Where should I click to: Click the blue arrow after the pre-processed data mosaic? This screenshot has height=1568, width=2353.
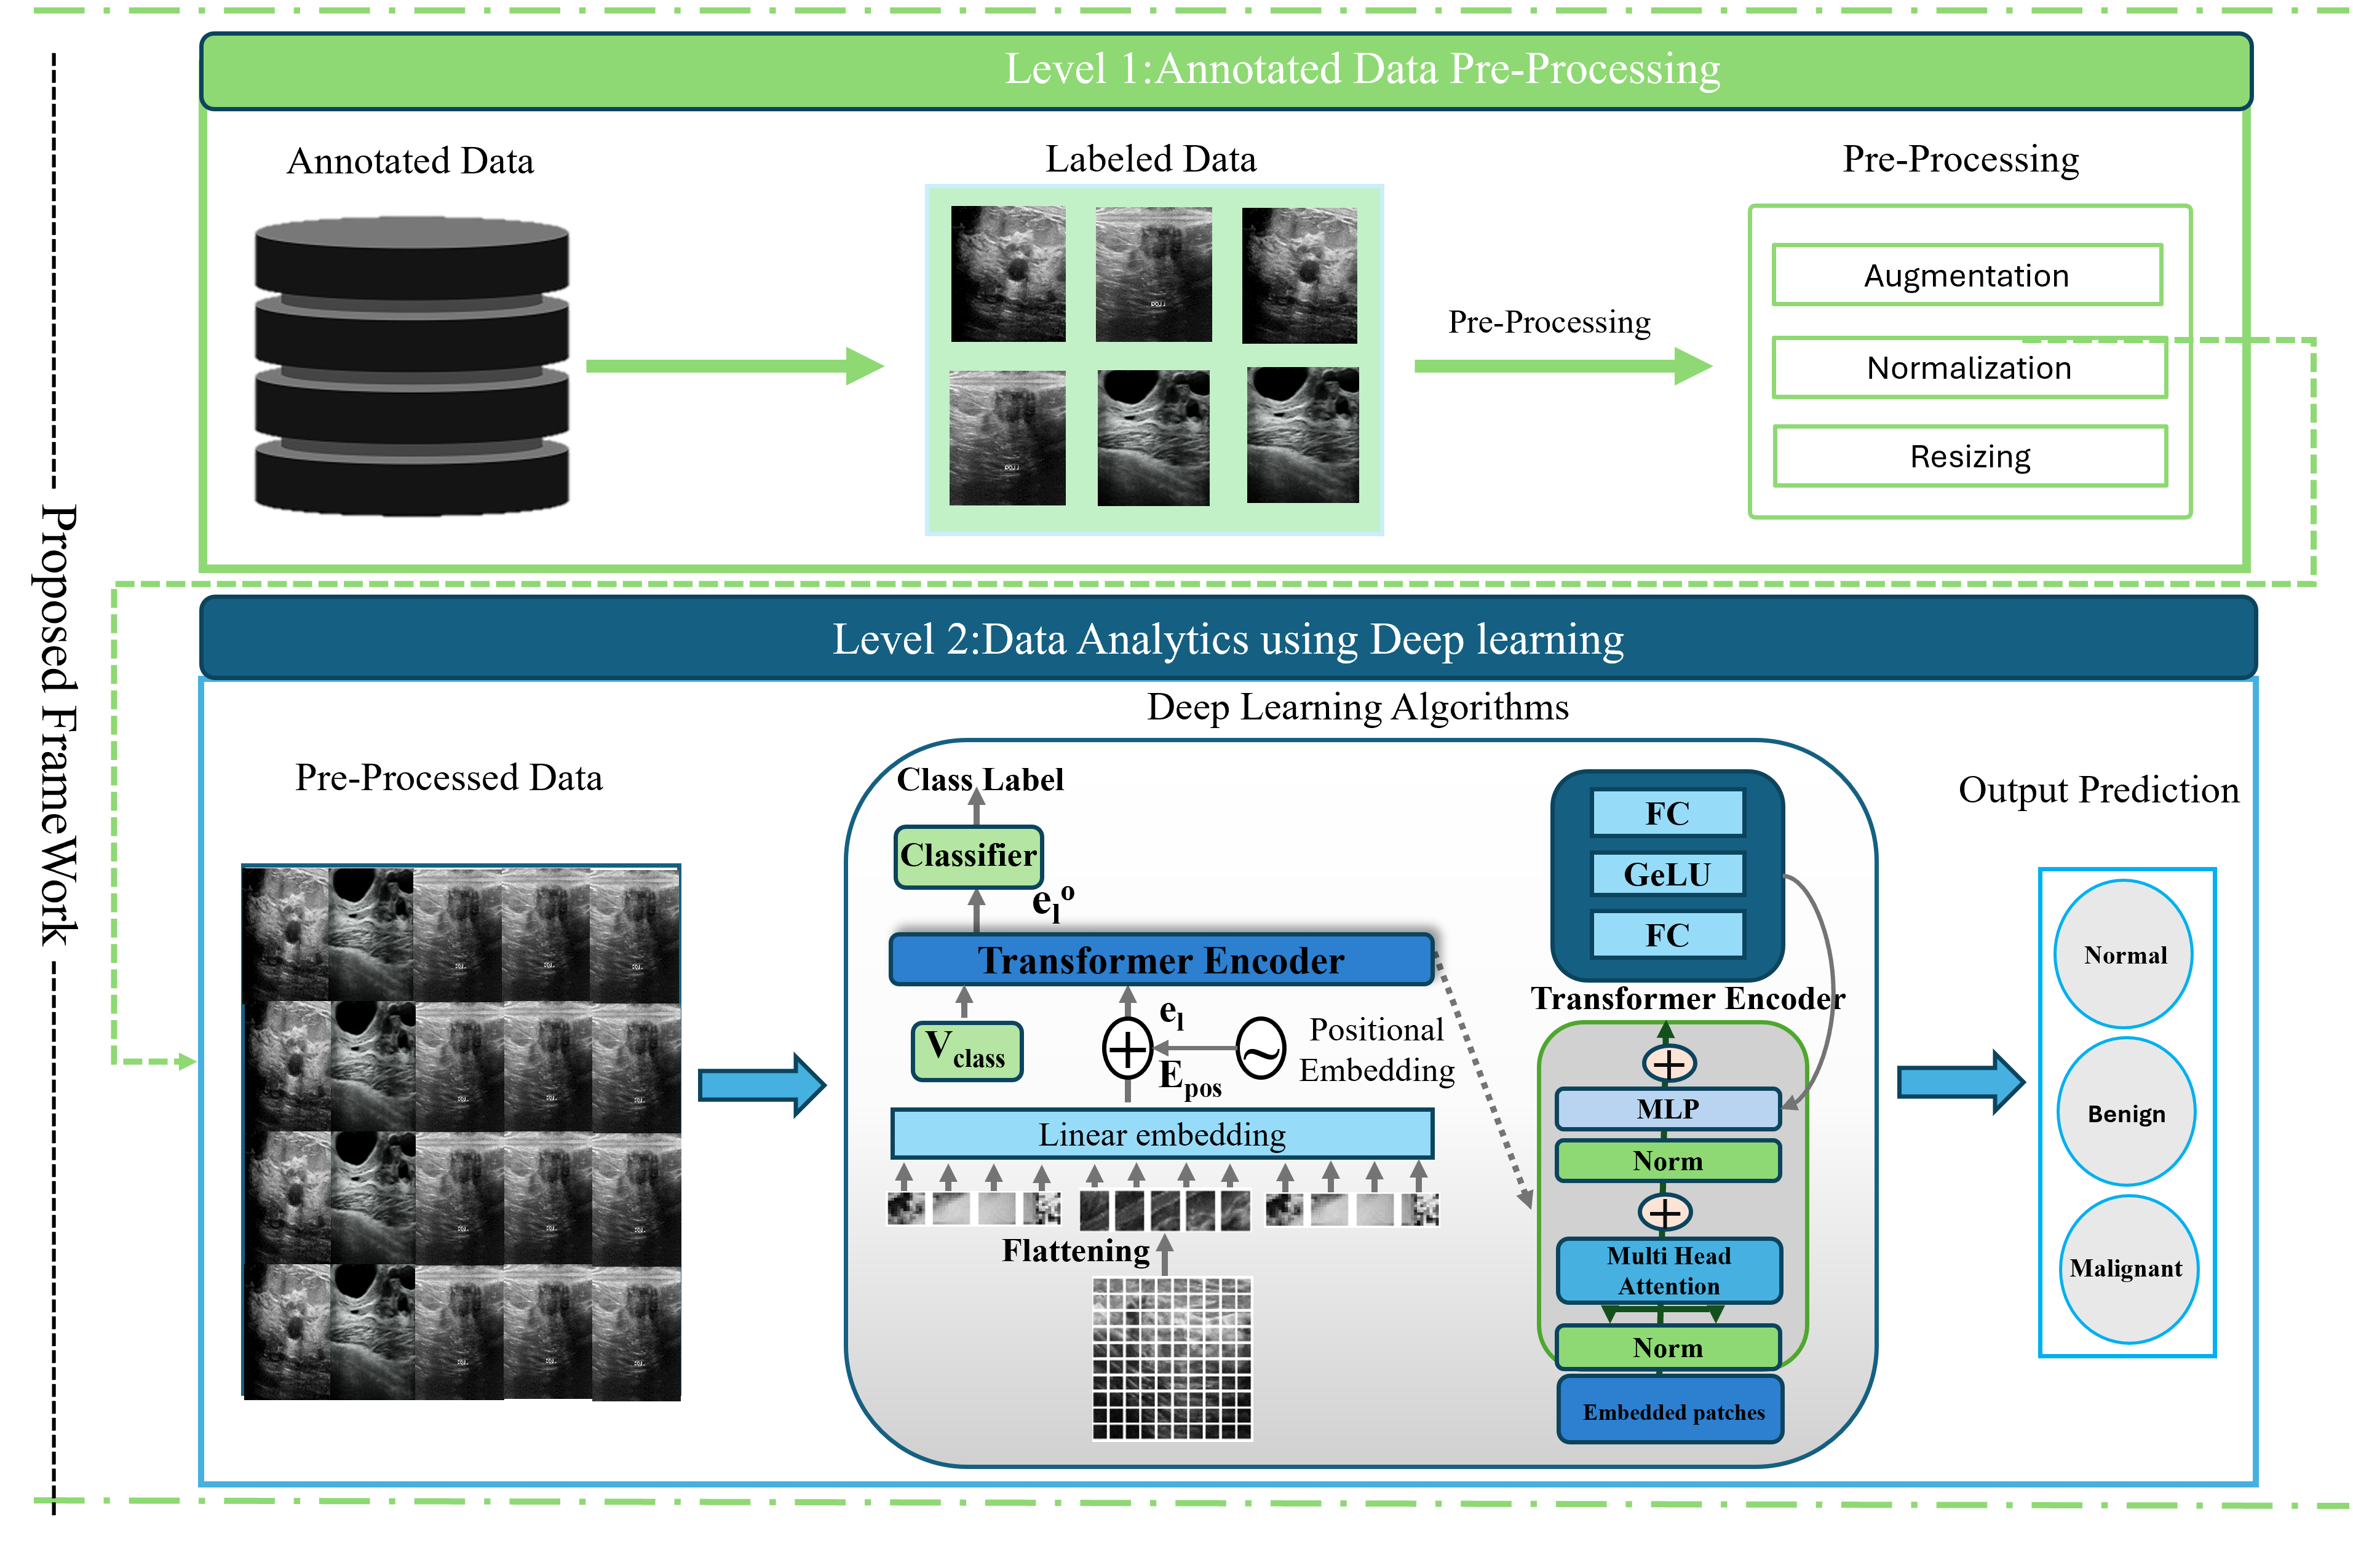[762, 1084]
